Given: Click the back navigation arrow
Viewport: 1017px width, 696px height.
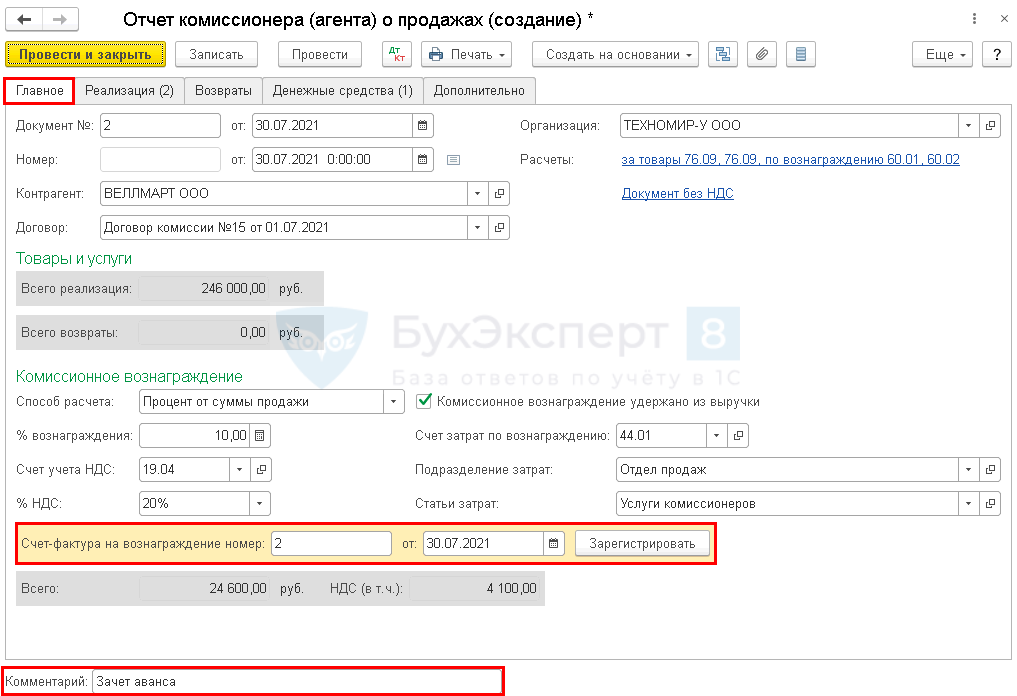Looking at the screenshot, I should (24, 20).
